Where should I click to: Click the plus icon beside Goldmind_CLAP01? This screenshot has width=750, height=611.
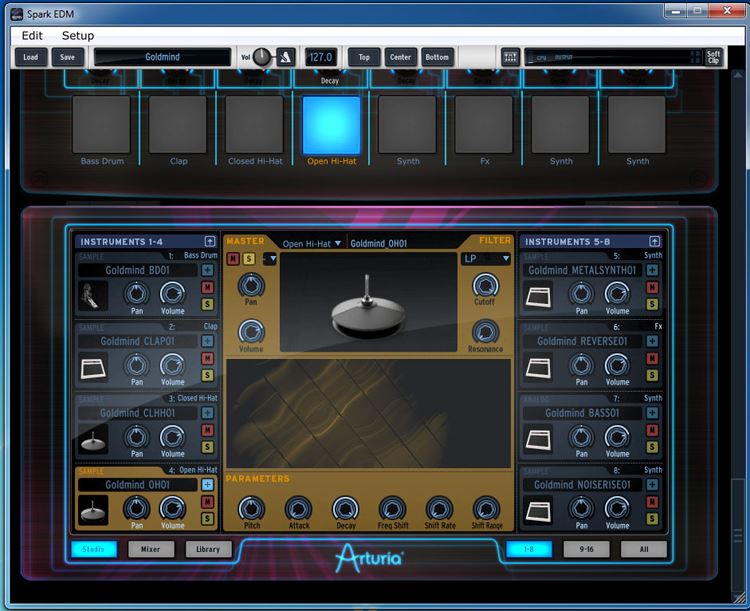pos(207,341)
